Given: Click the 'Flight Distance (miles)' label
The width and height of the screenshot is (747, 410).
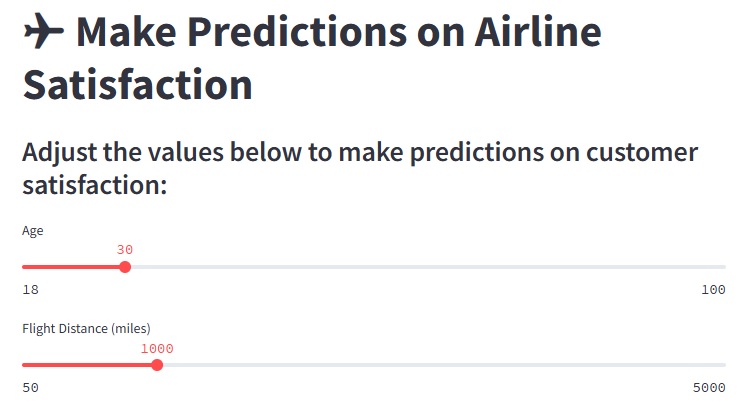Looking at the screenshot, I should click(86, 328).
